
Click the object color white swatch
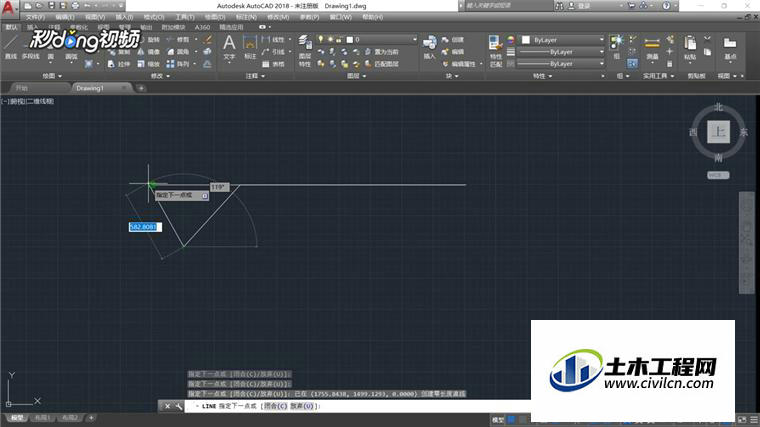pos(526,40)
